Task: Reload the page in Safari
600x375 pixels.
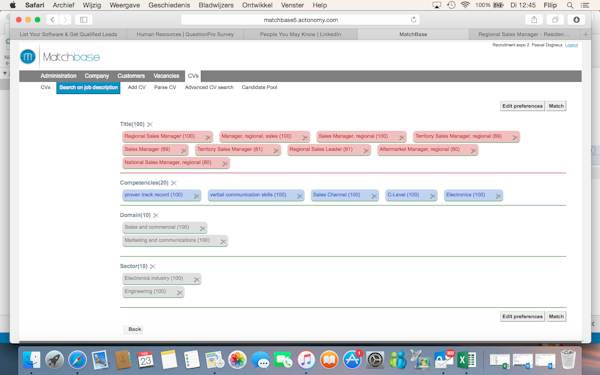Action: (x=413, y=20)
